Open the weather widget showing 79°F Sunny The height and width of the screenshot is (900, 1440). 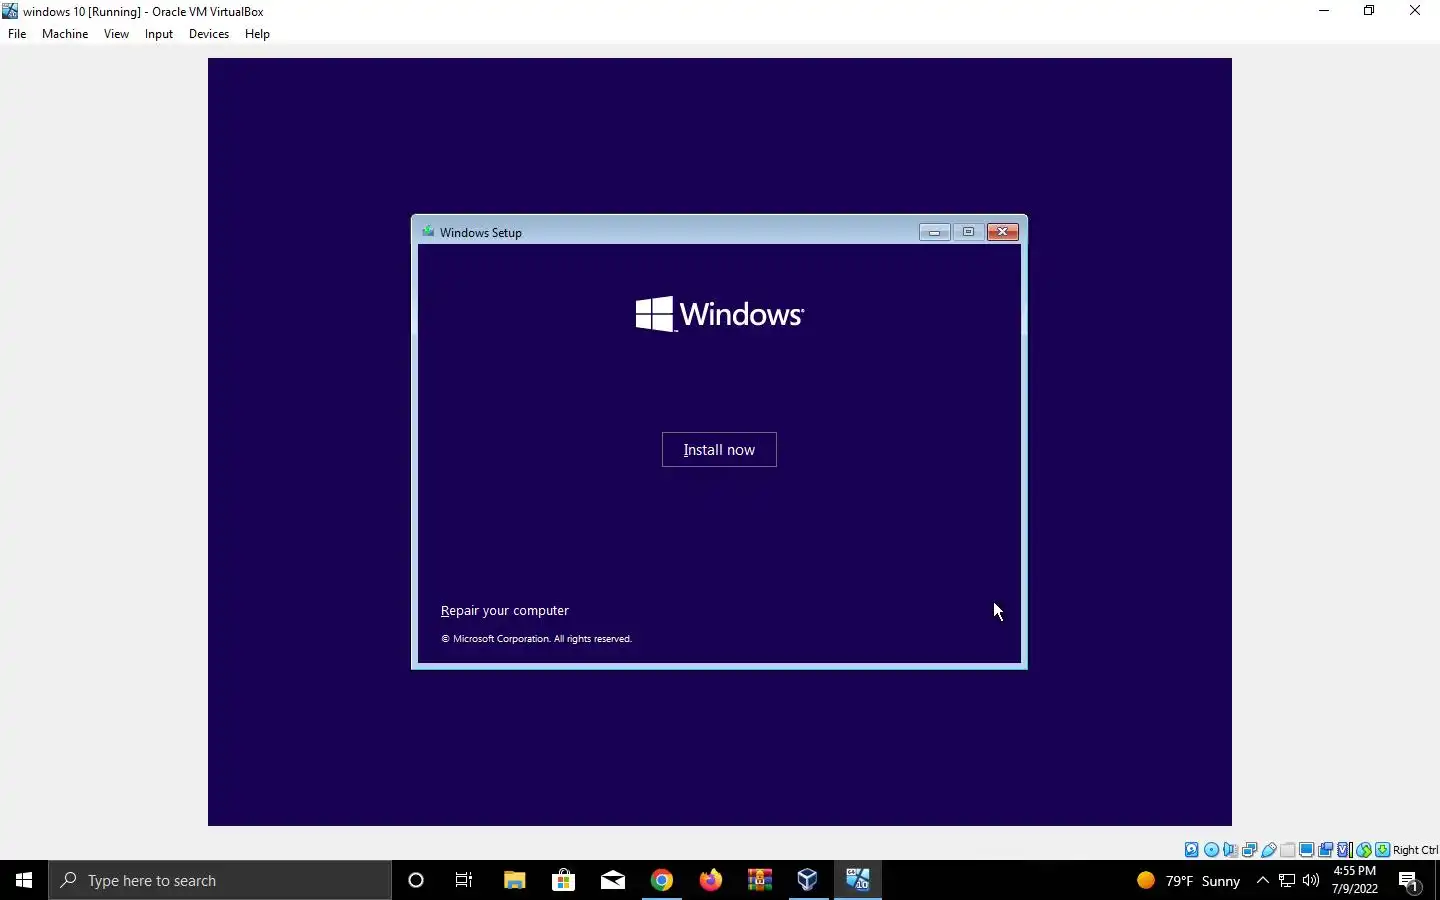1188,880
